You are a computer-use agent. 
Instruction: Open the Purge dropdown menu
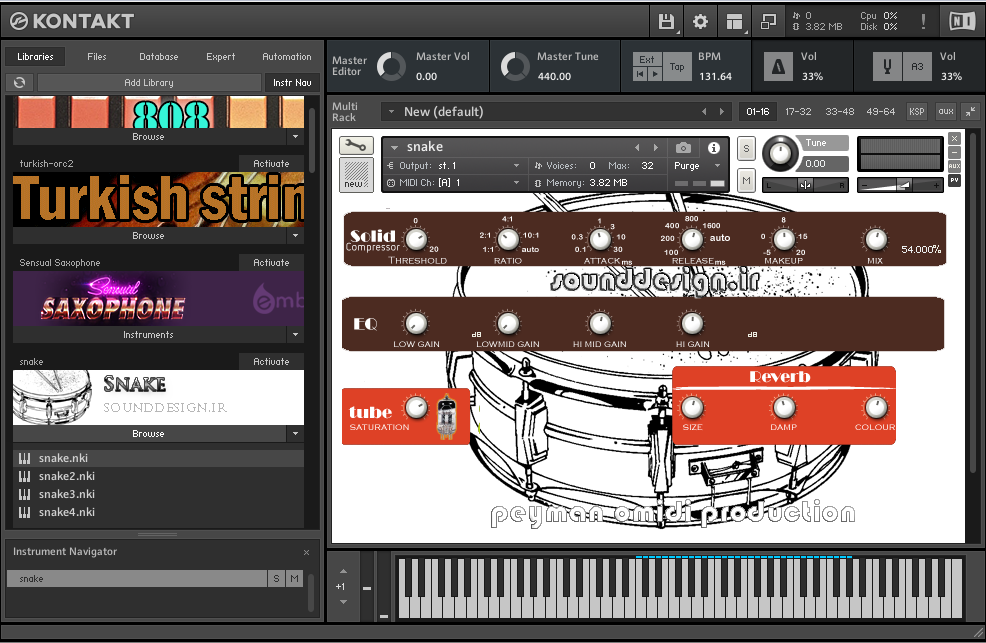(717, 166)
